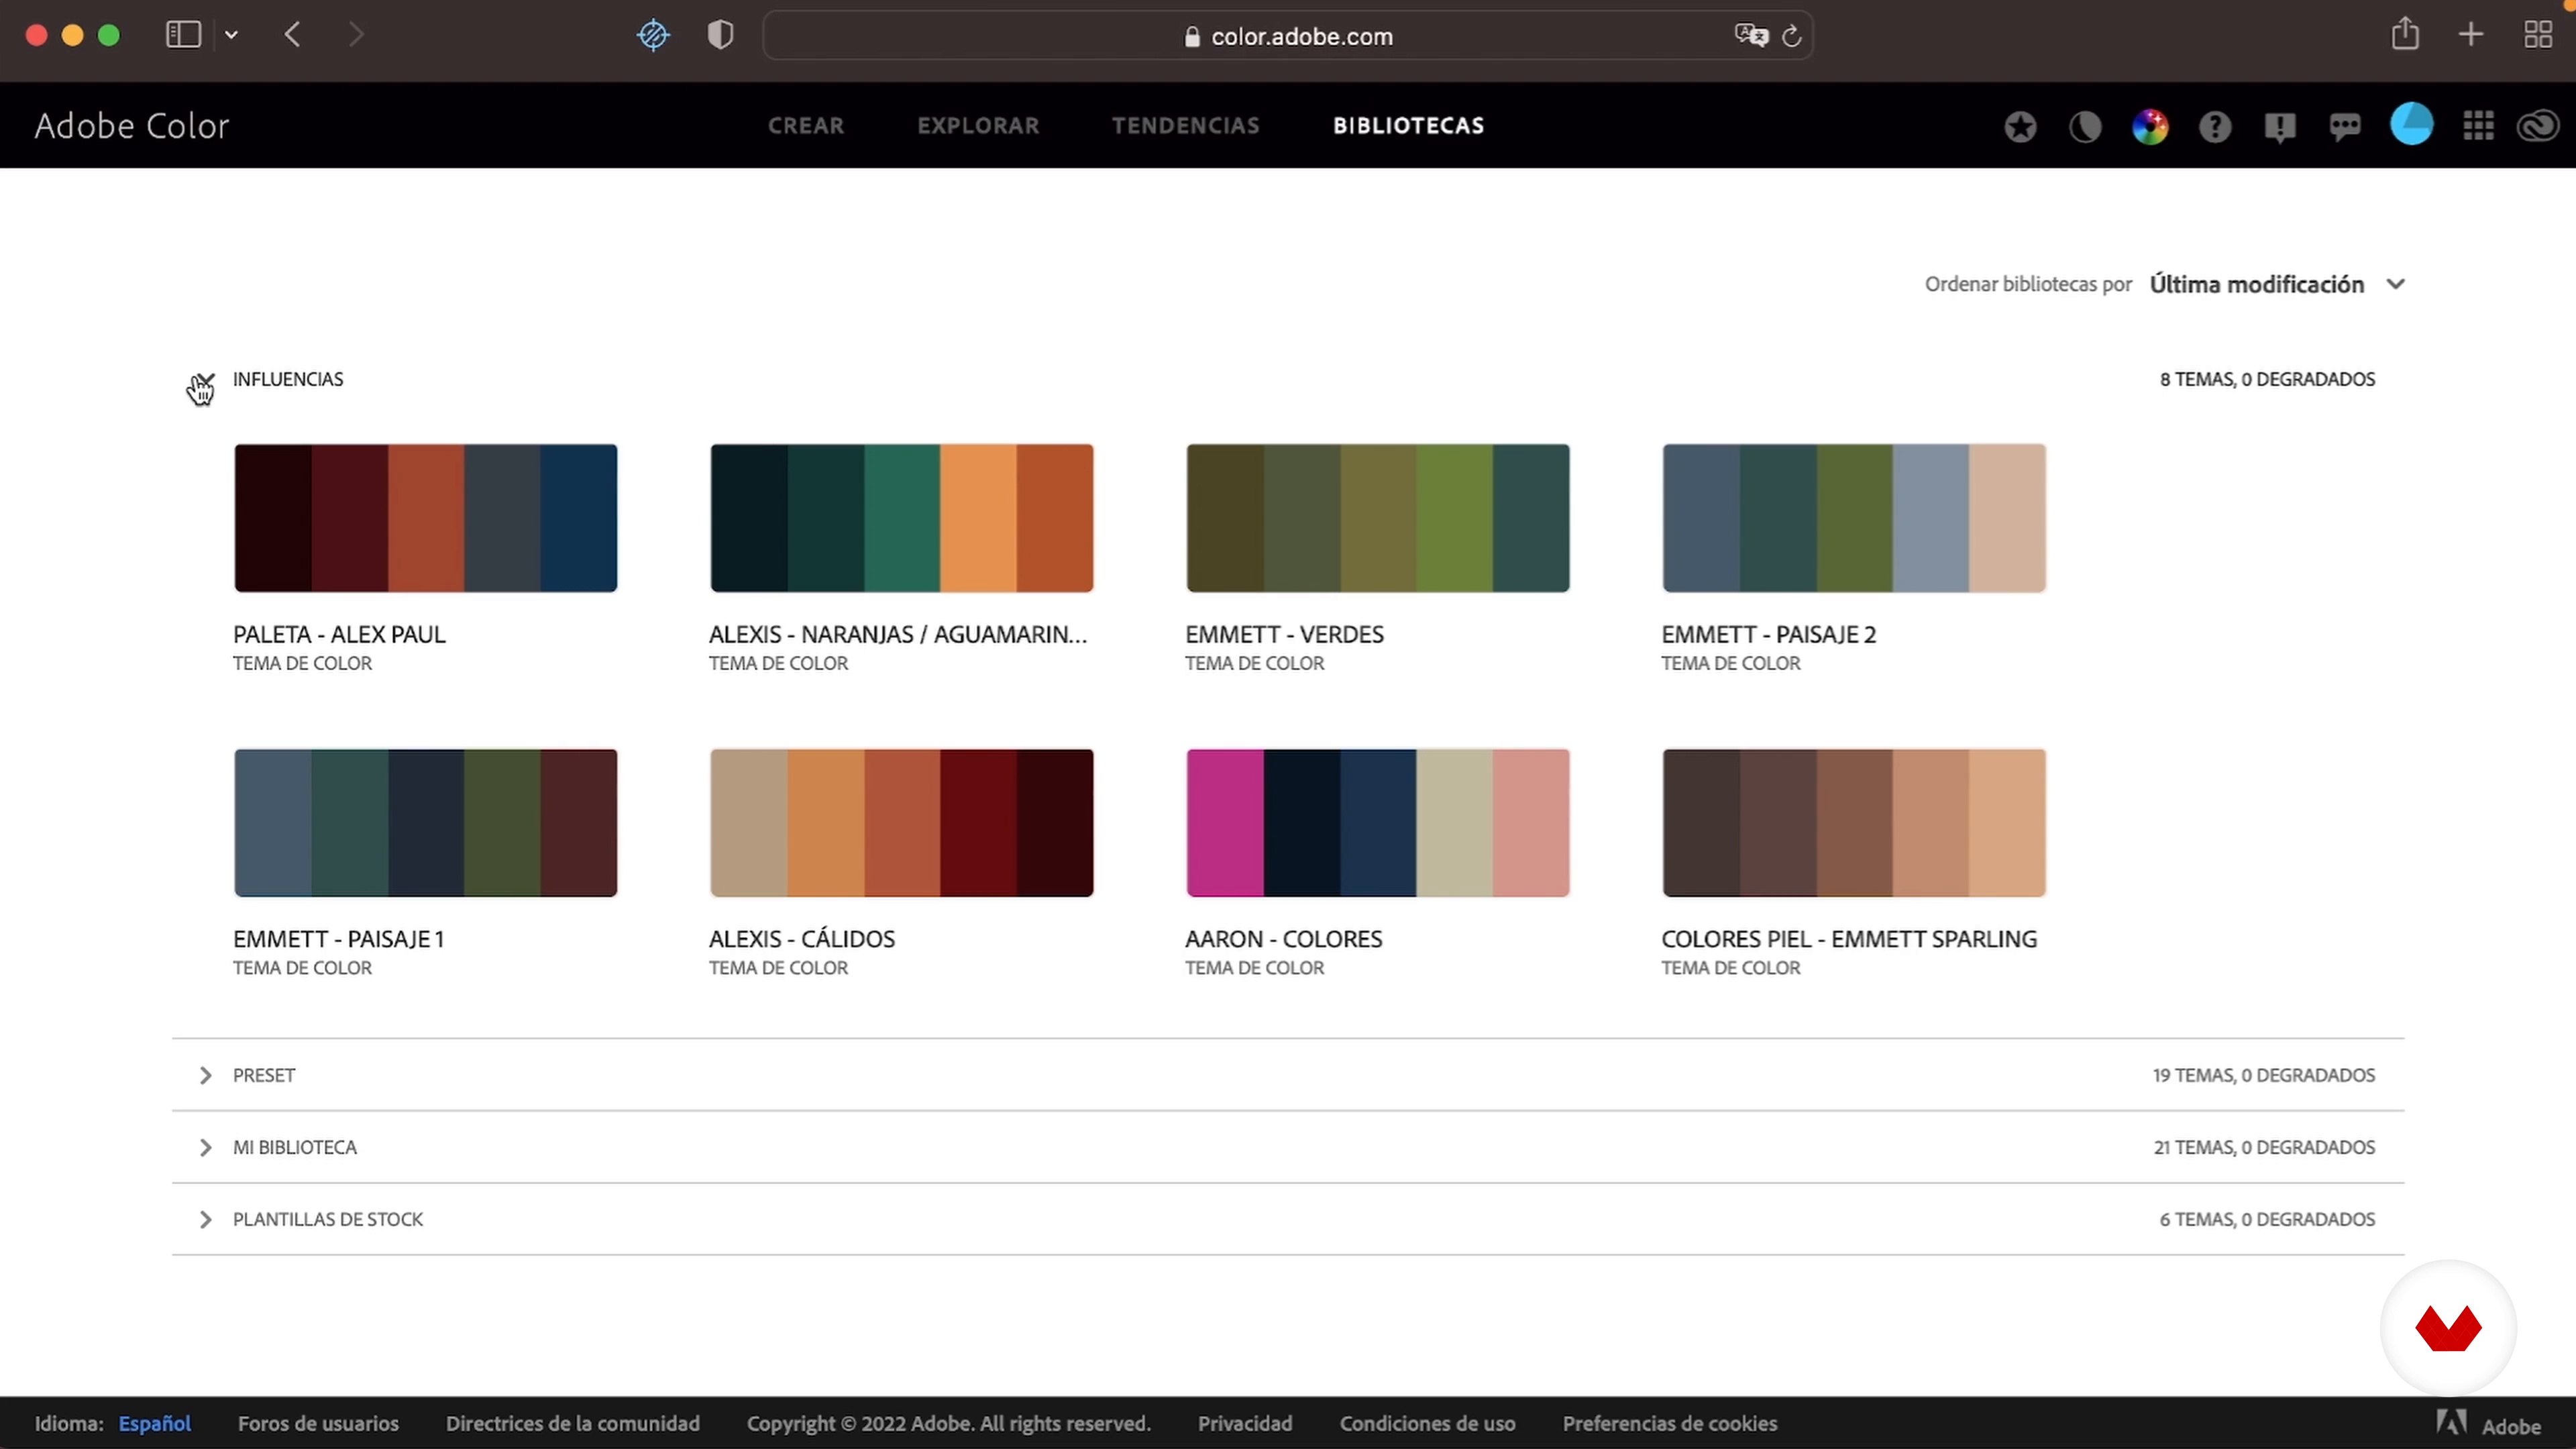
Task: Click the 19 TEMAS, 0 DEGRADADOS count
Action: [2264, 1075]
